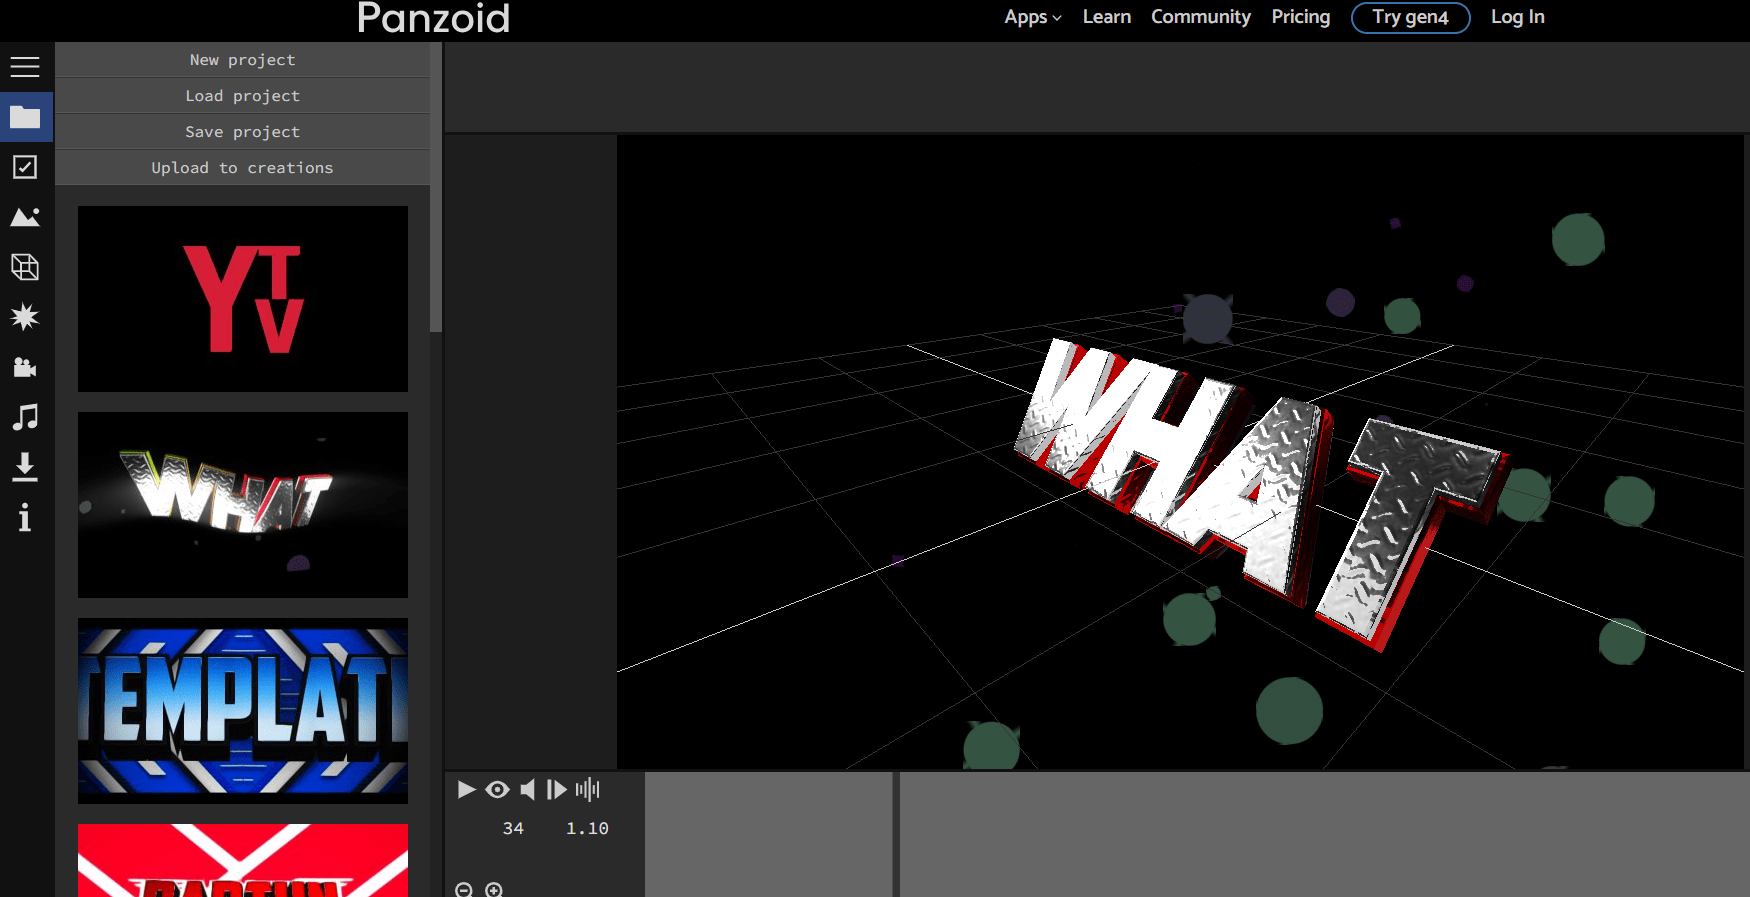1750x897 pixels.
Task: Expand the Apps dropdown menu
Action: pyautogui.click(x=1032, y=17)
